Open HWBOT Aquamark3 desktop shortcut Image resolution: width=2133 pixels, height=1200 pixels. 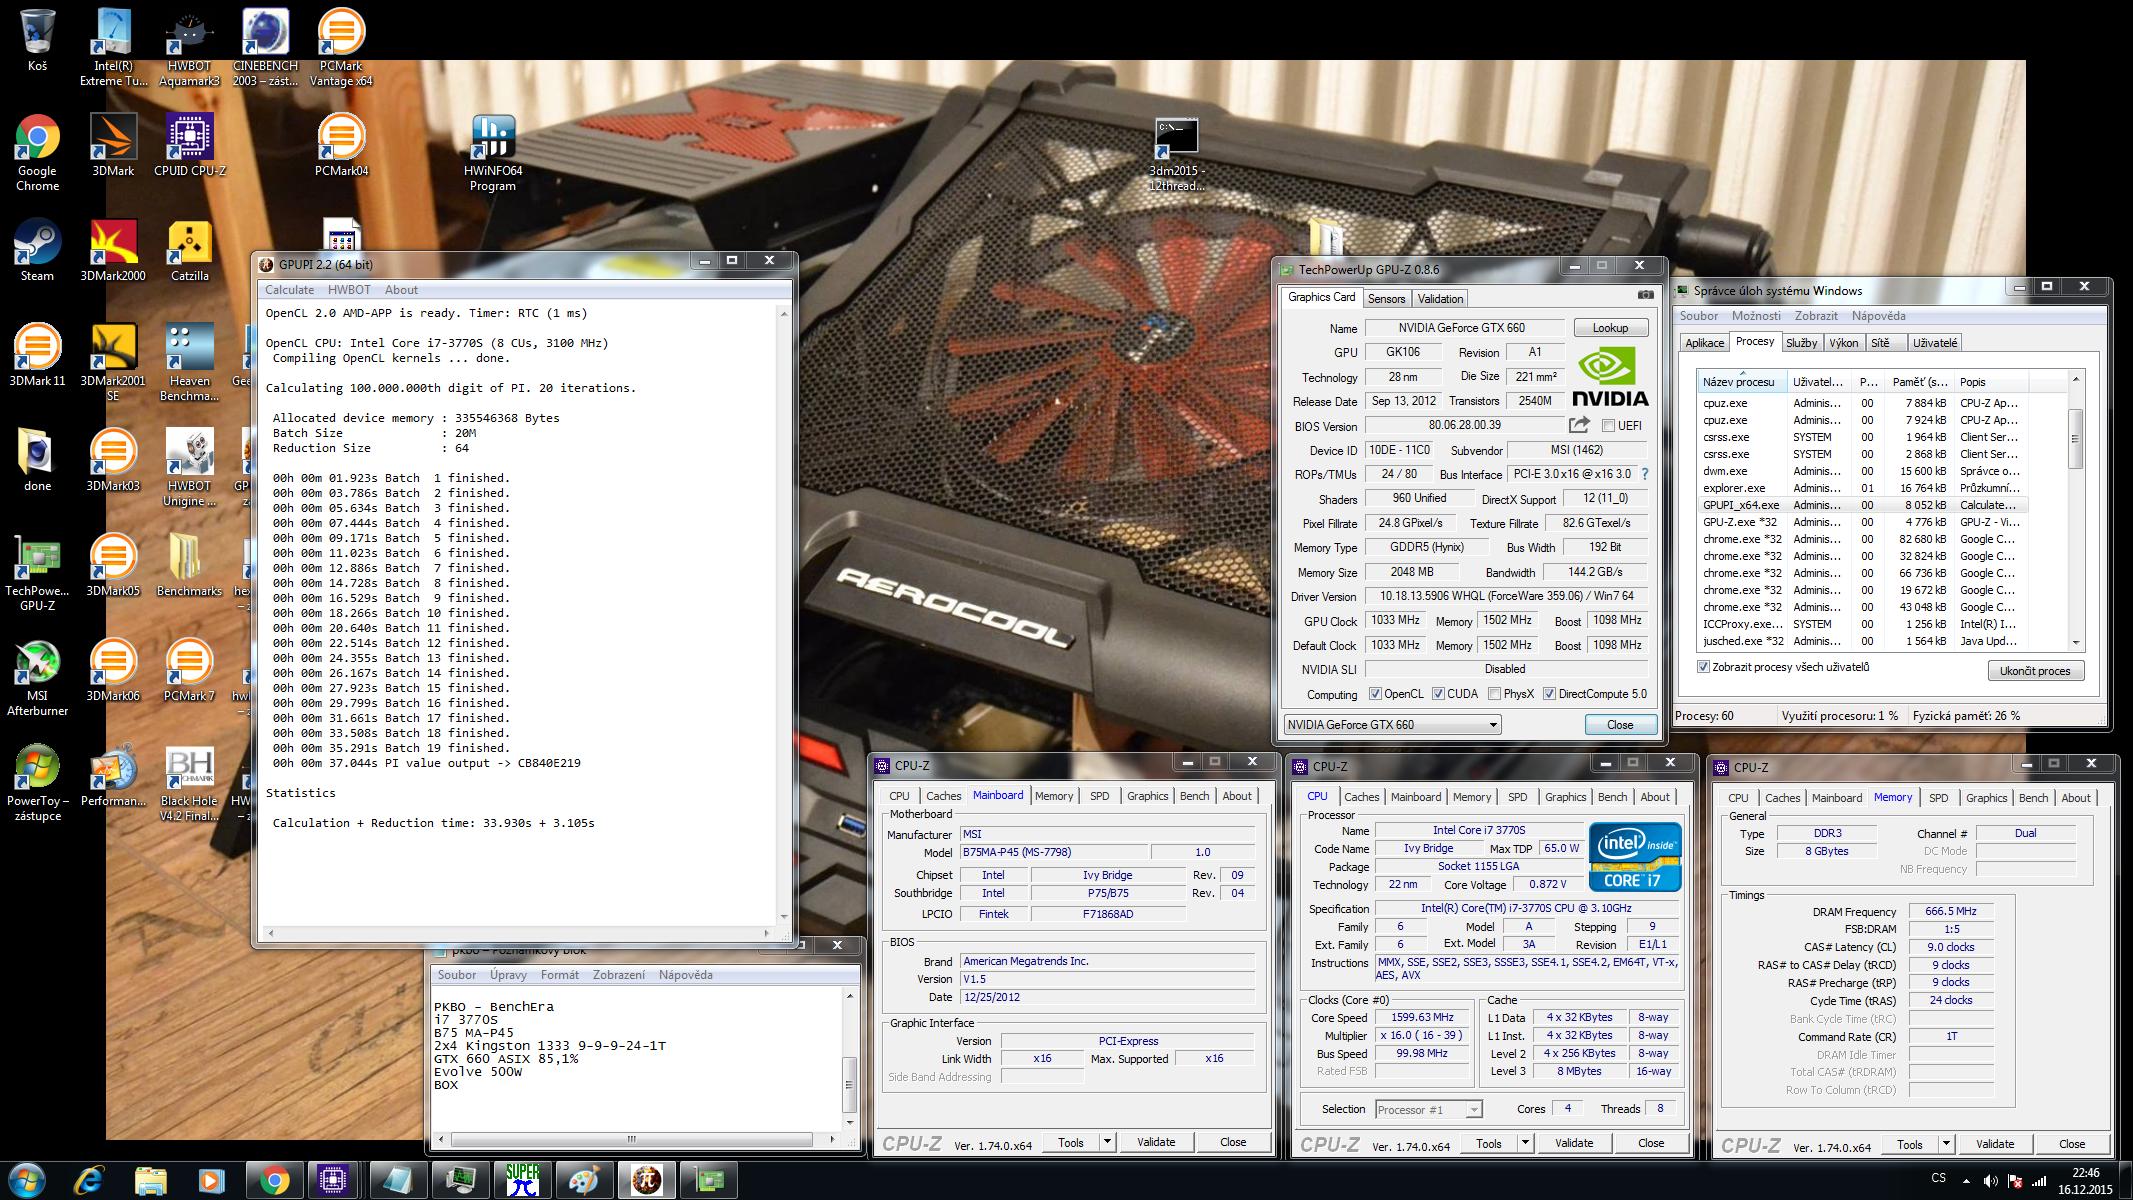[x=189, y=46]
